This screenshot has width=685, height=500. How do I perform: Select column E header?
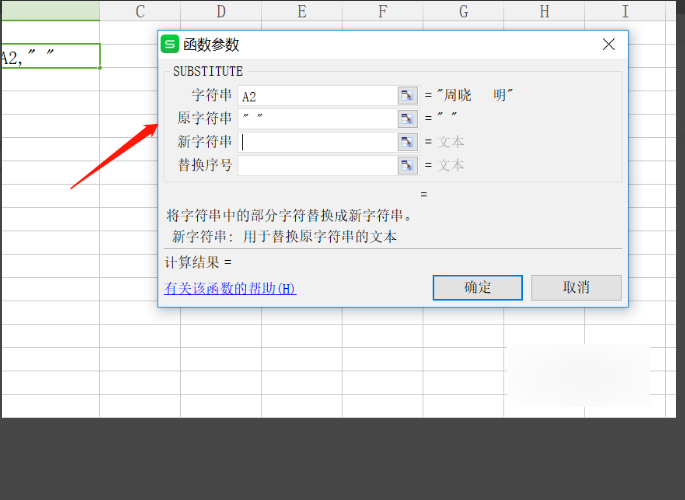[x=302, y=11]
